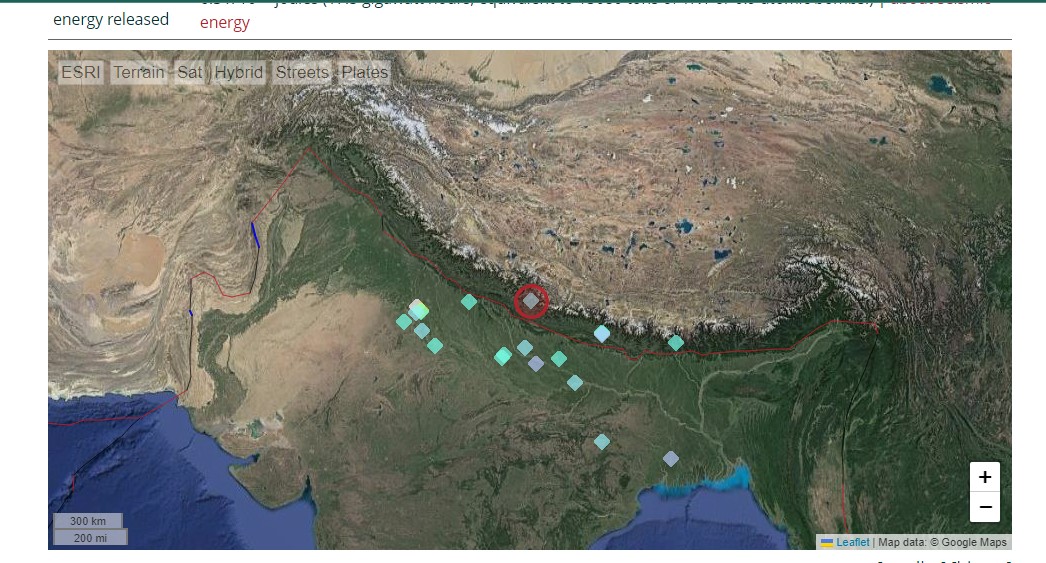Click the 'Map data: © Google Maps' attribution text
1046x563 pixels.
click(942, 542)
